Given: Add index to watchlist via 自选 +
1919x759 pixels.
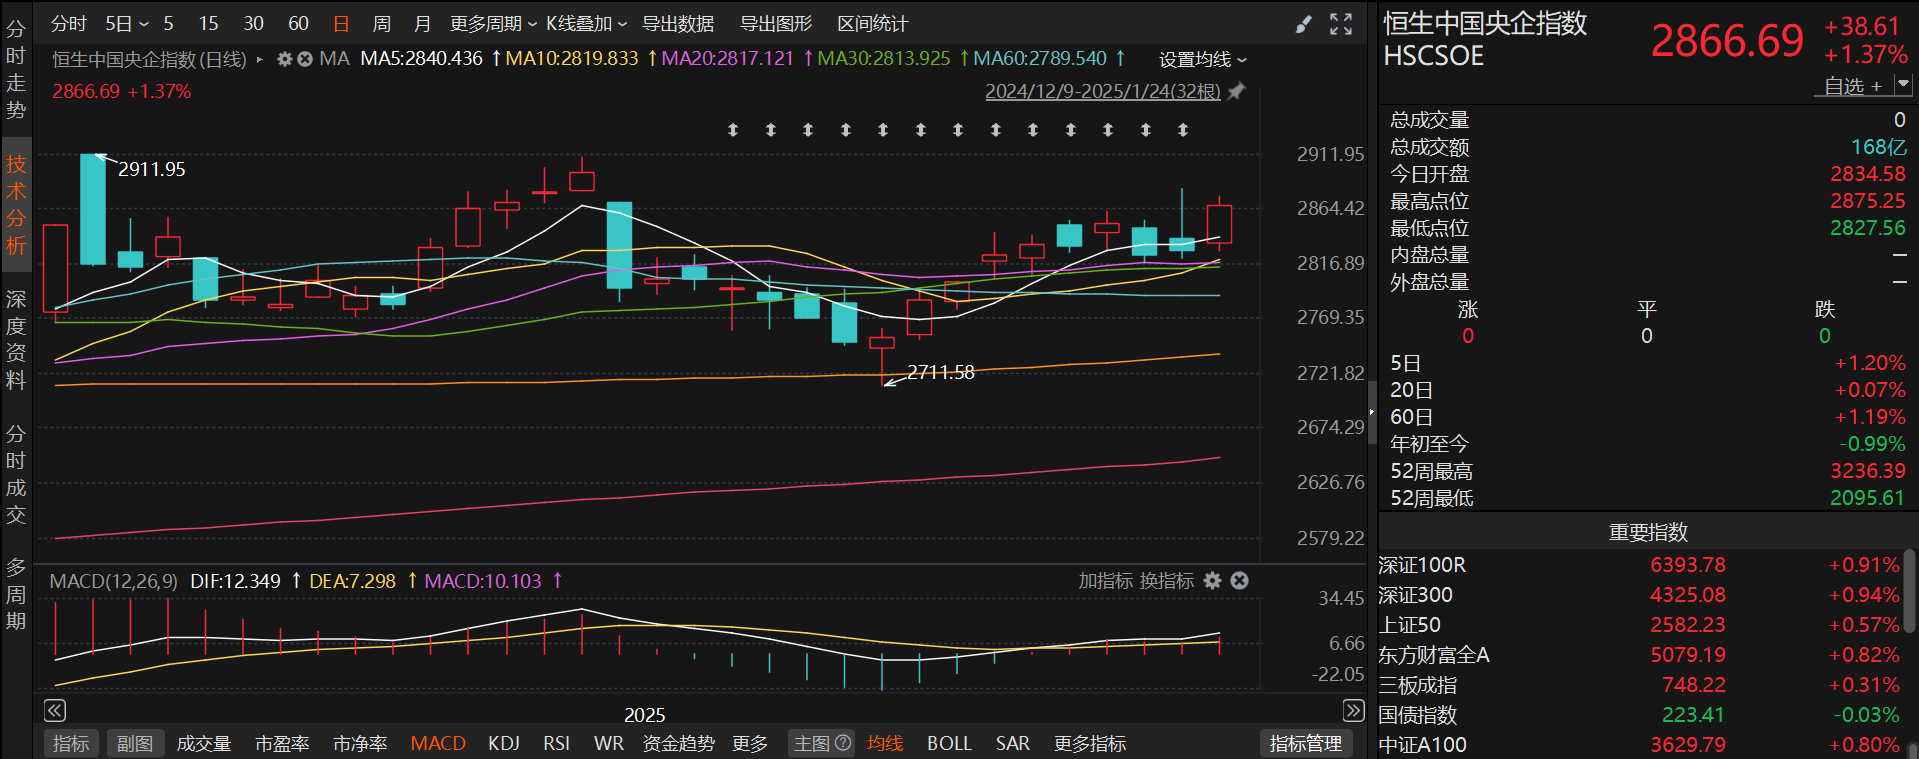Looking at the screenshot, I should [x=1852, y=86].
